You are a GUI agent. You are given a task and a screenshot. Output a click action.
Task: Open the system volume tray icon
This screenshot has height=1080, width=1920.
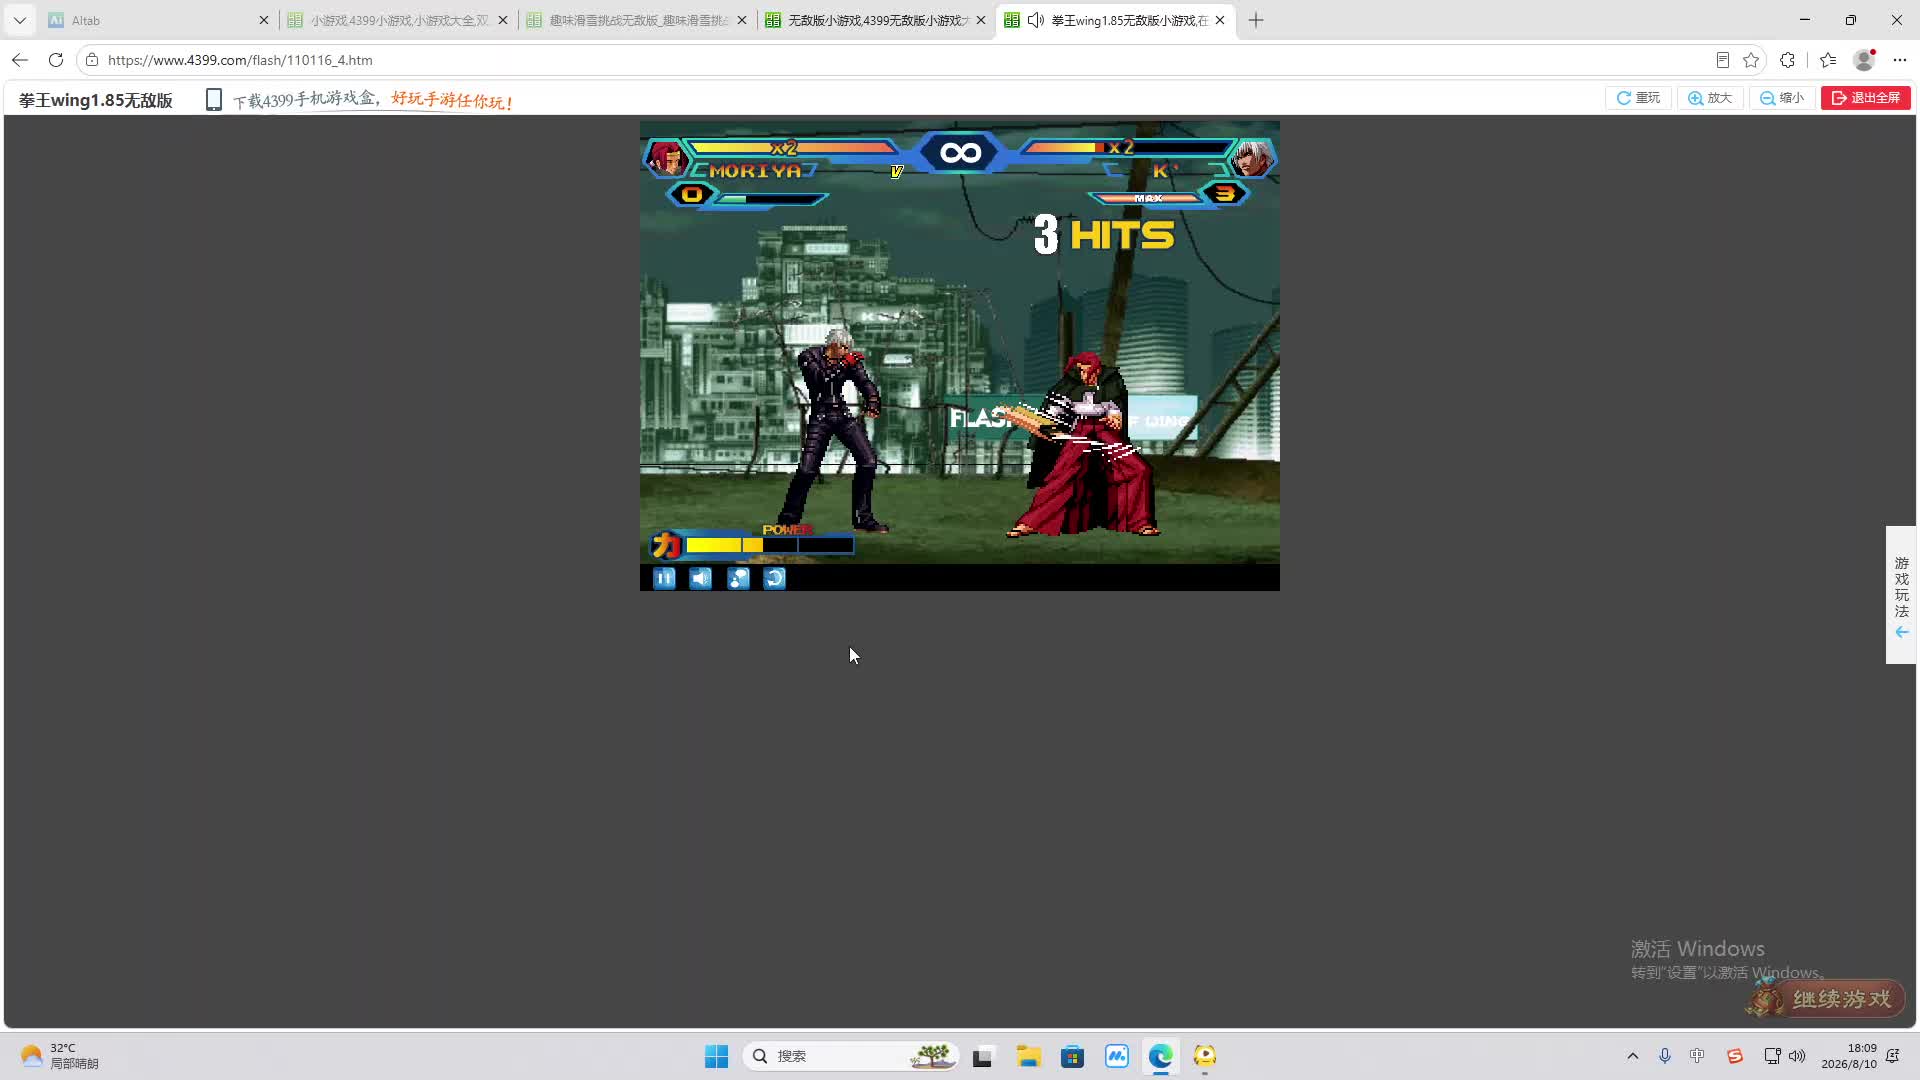tap(1797, 1056)
